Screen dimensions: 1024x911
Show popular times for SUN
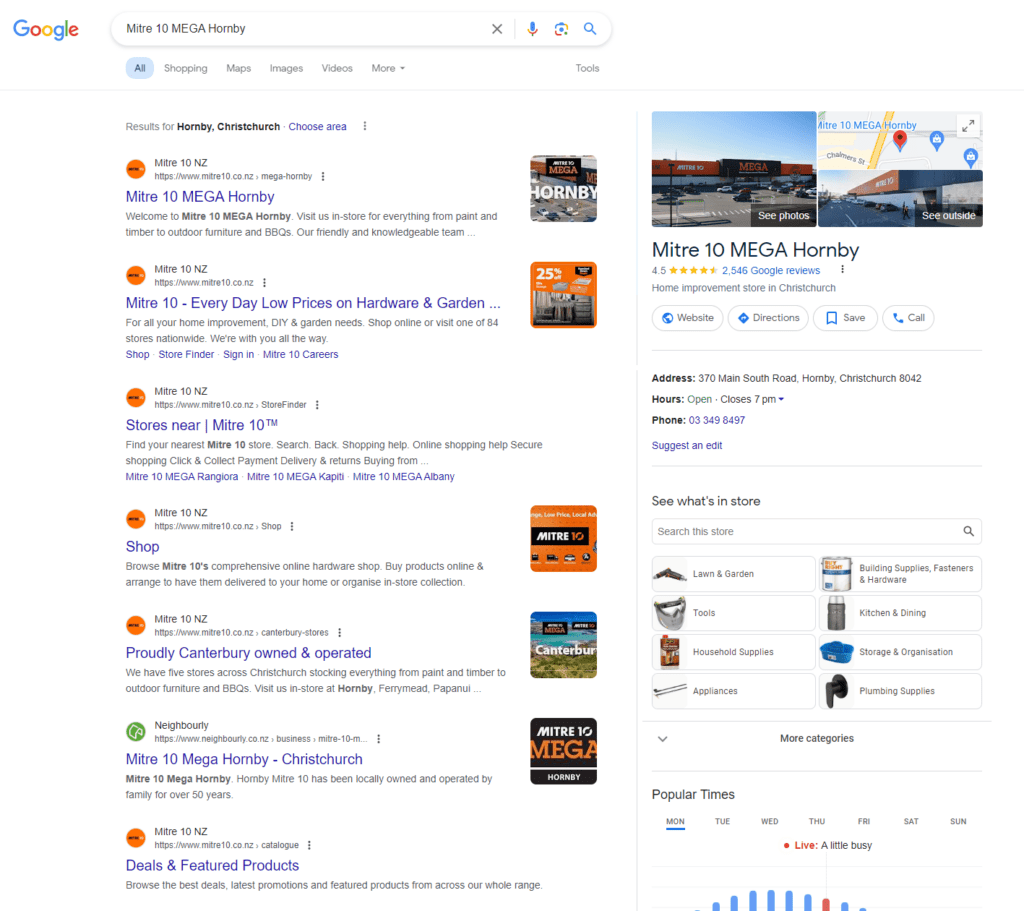pos(958,822)
